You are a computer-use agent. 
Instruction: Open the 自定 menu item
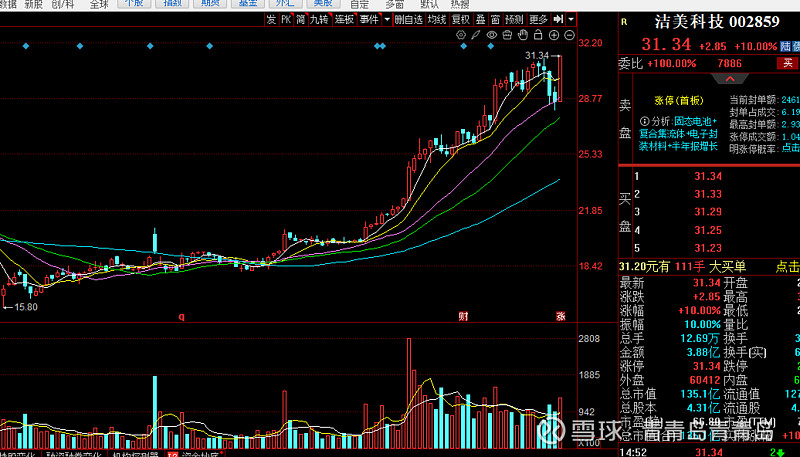click(360, 4)
